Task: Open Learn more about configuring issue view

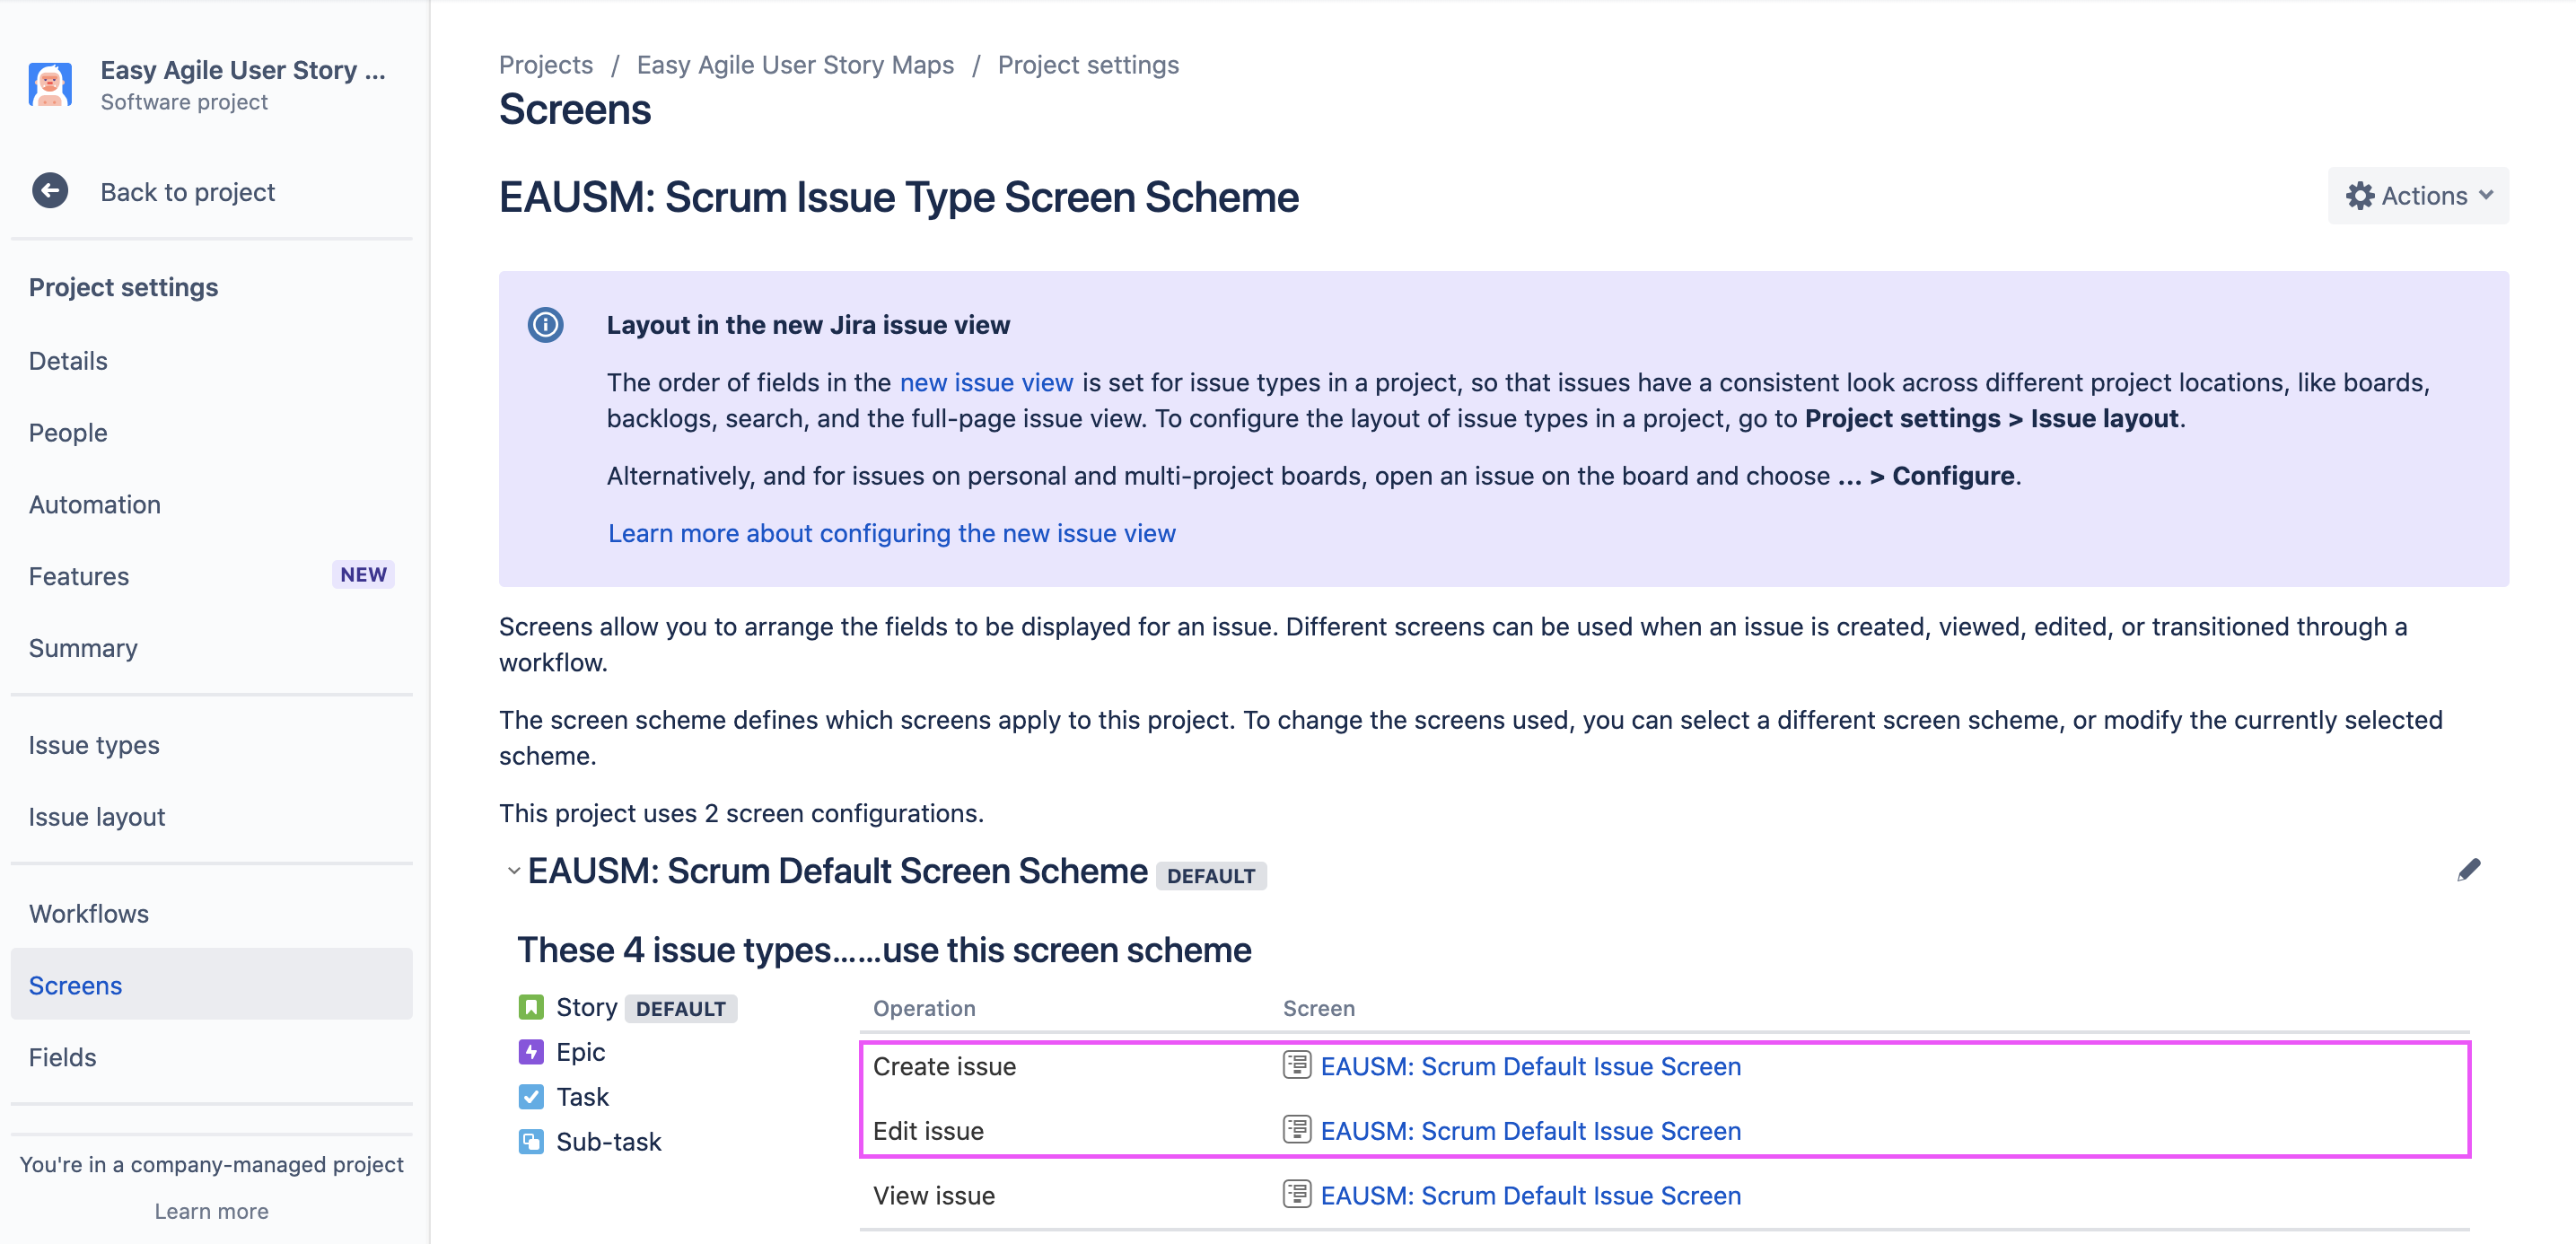Action: pos(891,533)
